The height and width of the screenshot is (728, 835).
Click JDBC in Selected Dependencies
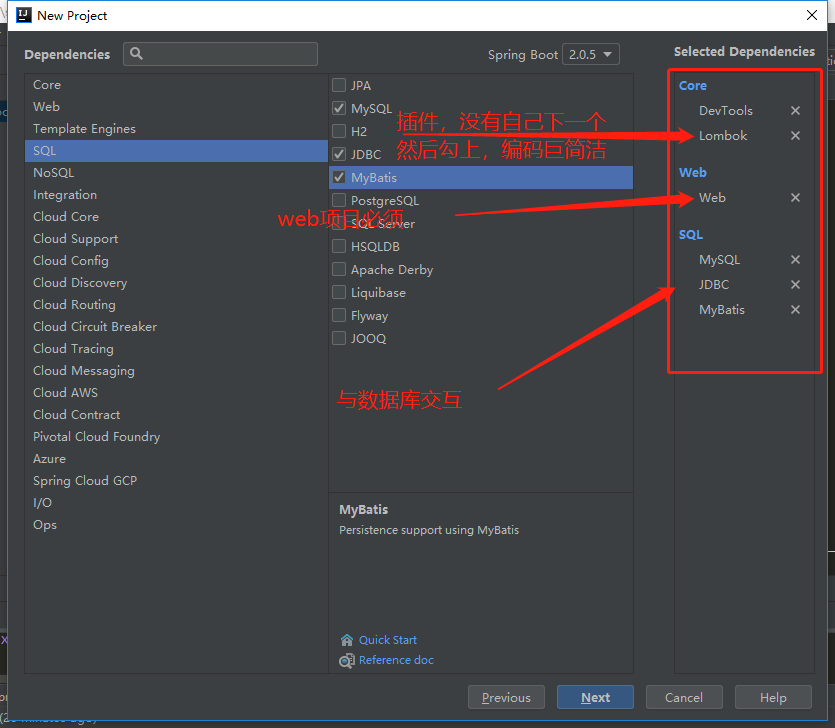(x=714, y=285)
